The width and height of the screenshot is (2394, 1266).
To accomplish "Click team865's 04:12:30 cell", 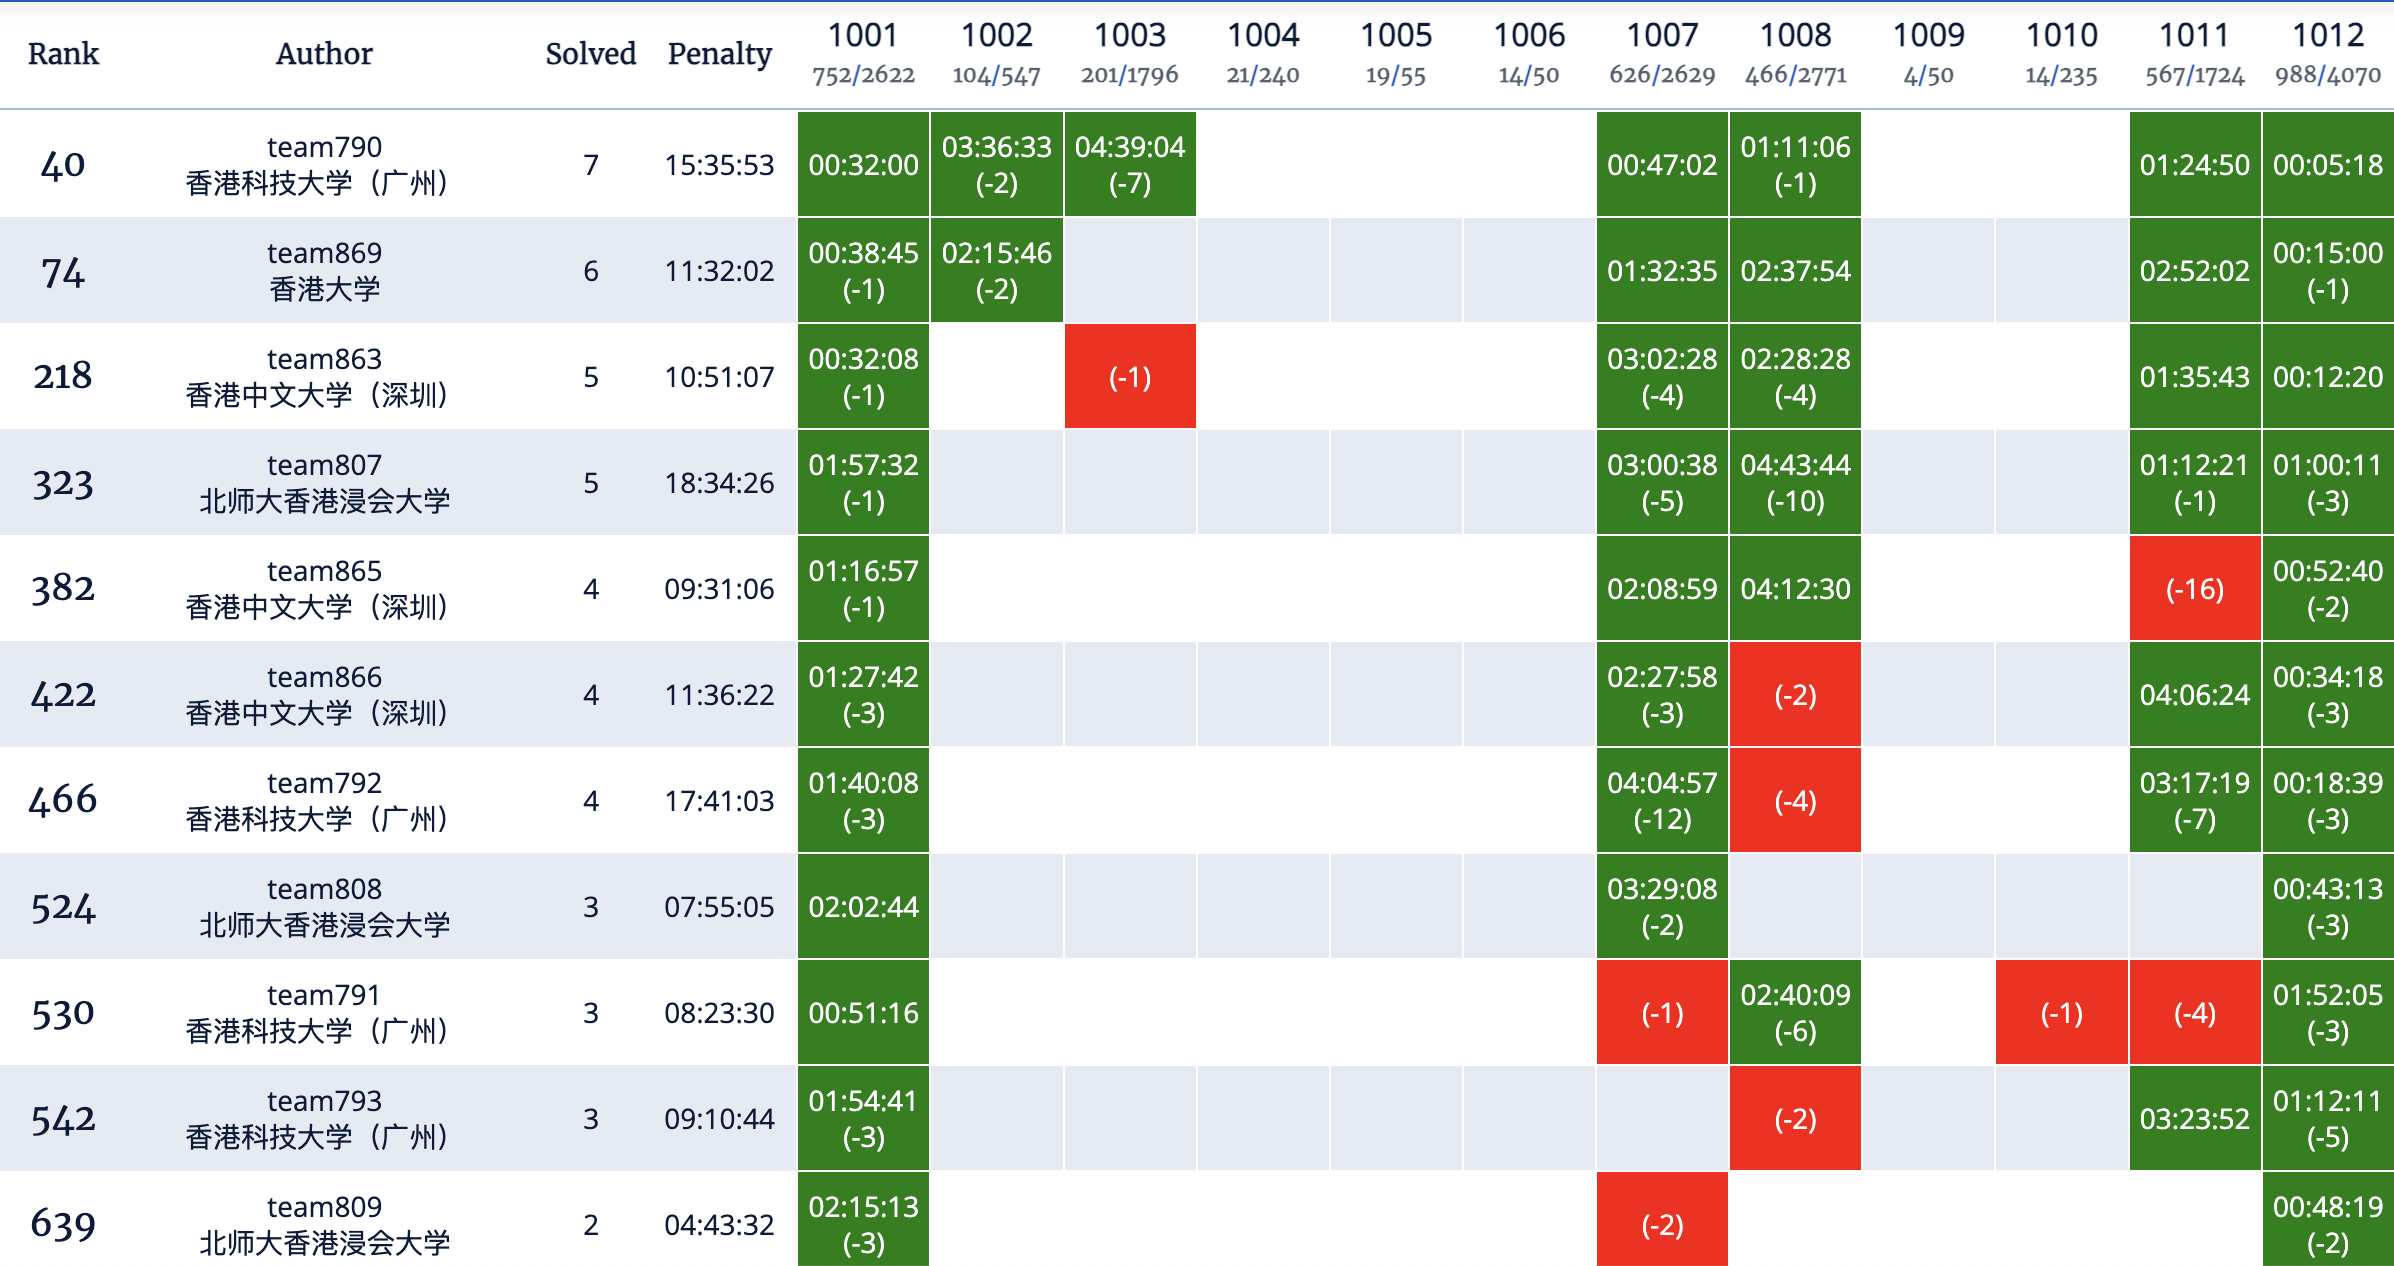I will point(1795,588).
